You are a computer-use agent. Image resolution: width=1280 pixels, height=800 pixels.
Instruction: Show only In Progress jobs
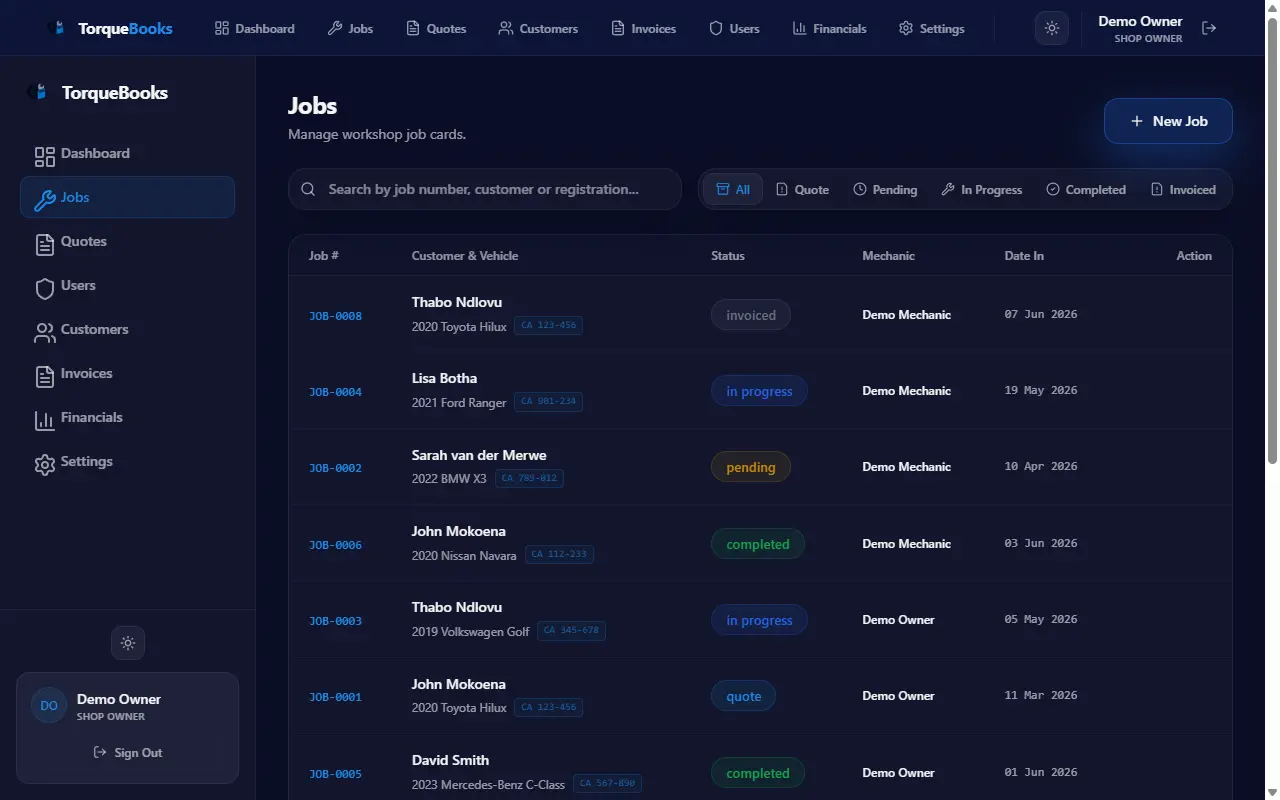coord(982,189)
